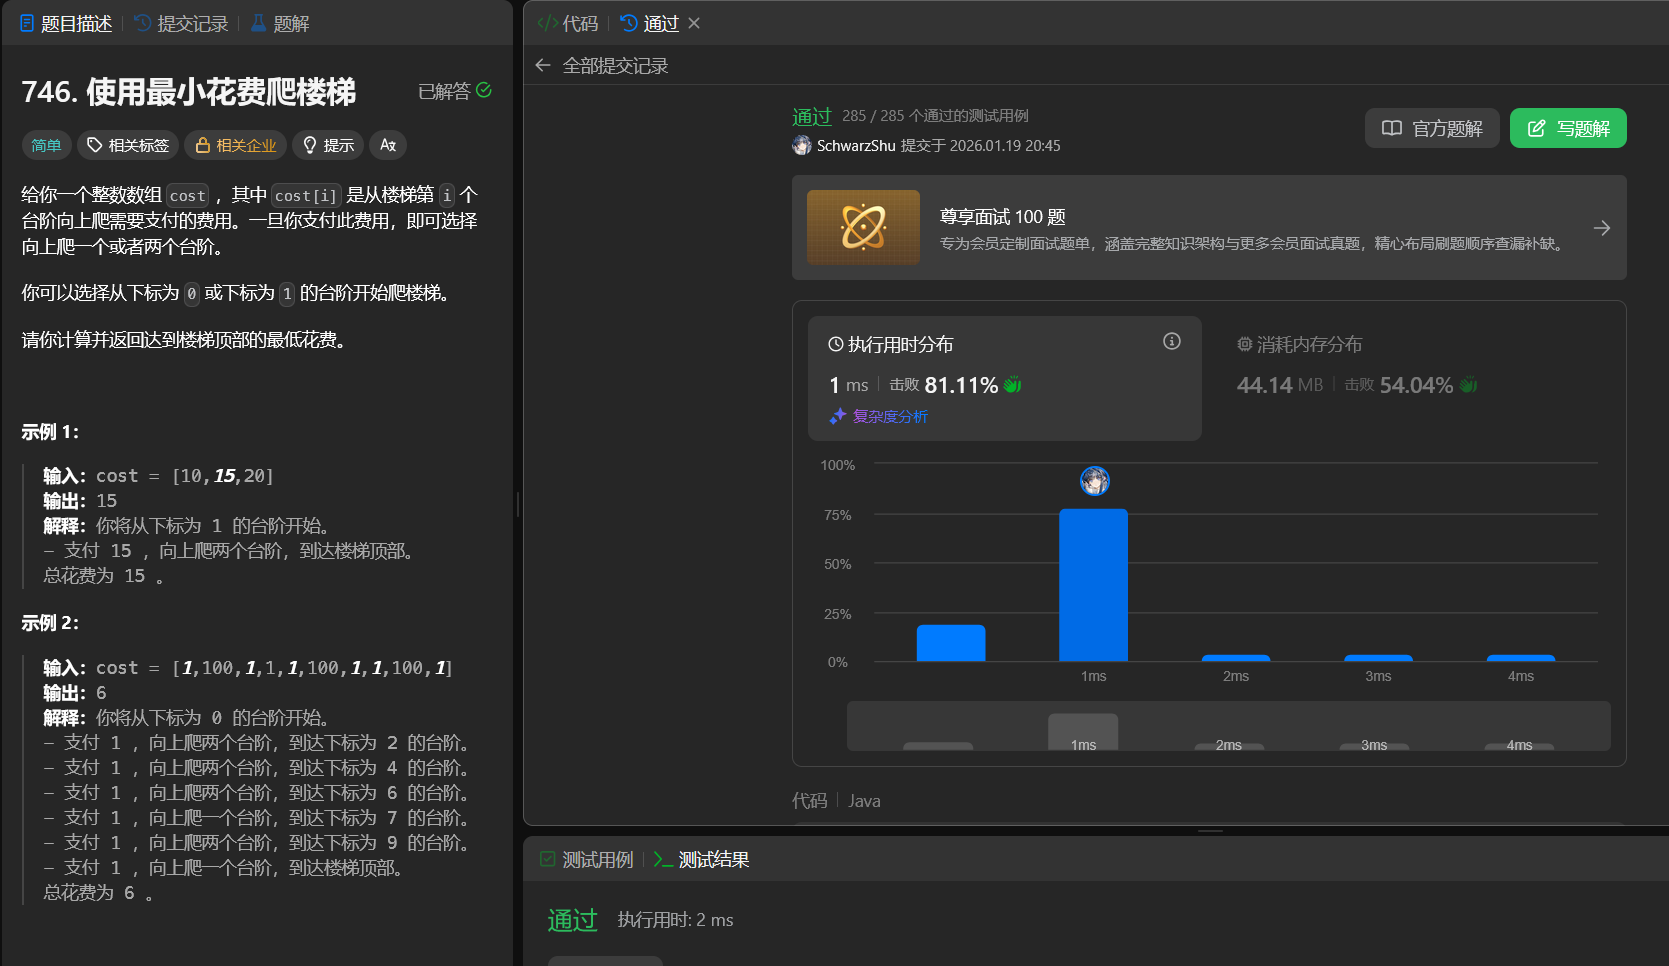The image size is (1669, 966).
Task: Click the avatar marker above 1ms bar
Action: tap(1094, 481)
